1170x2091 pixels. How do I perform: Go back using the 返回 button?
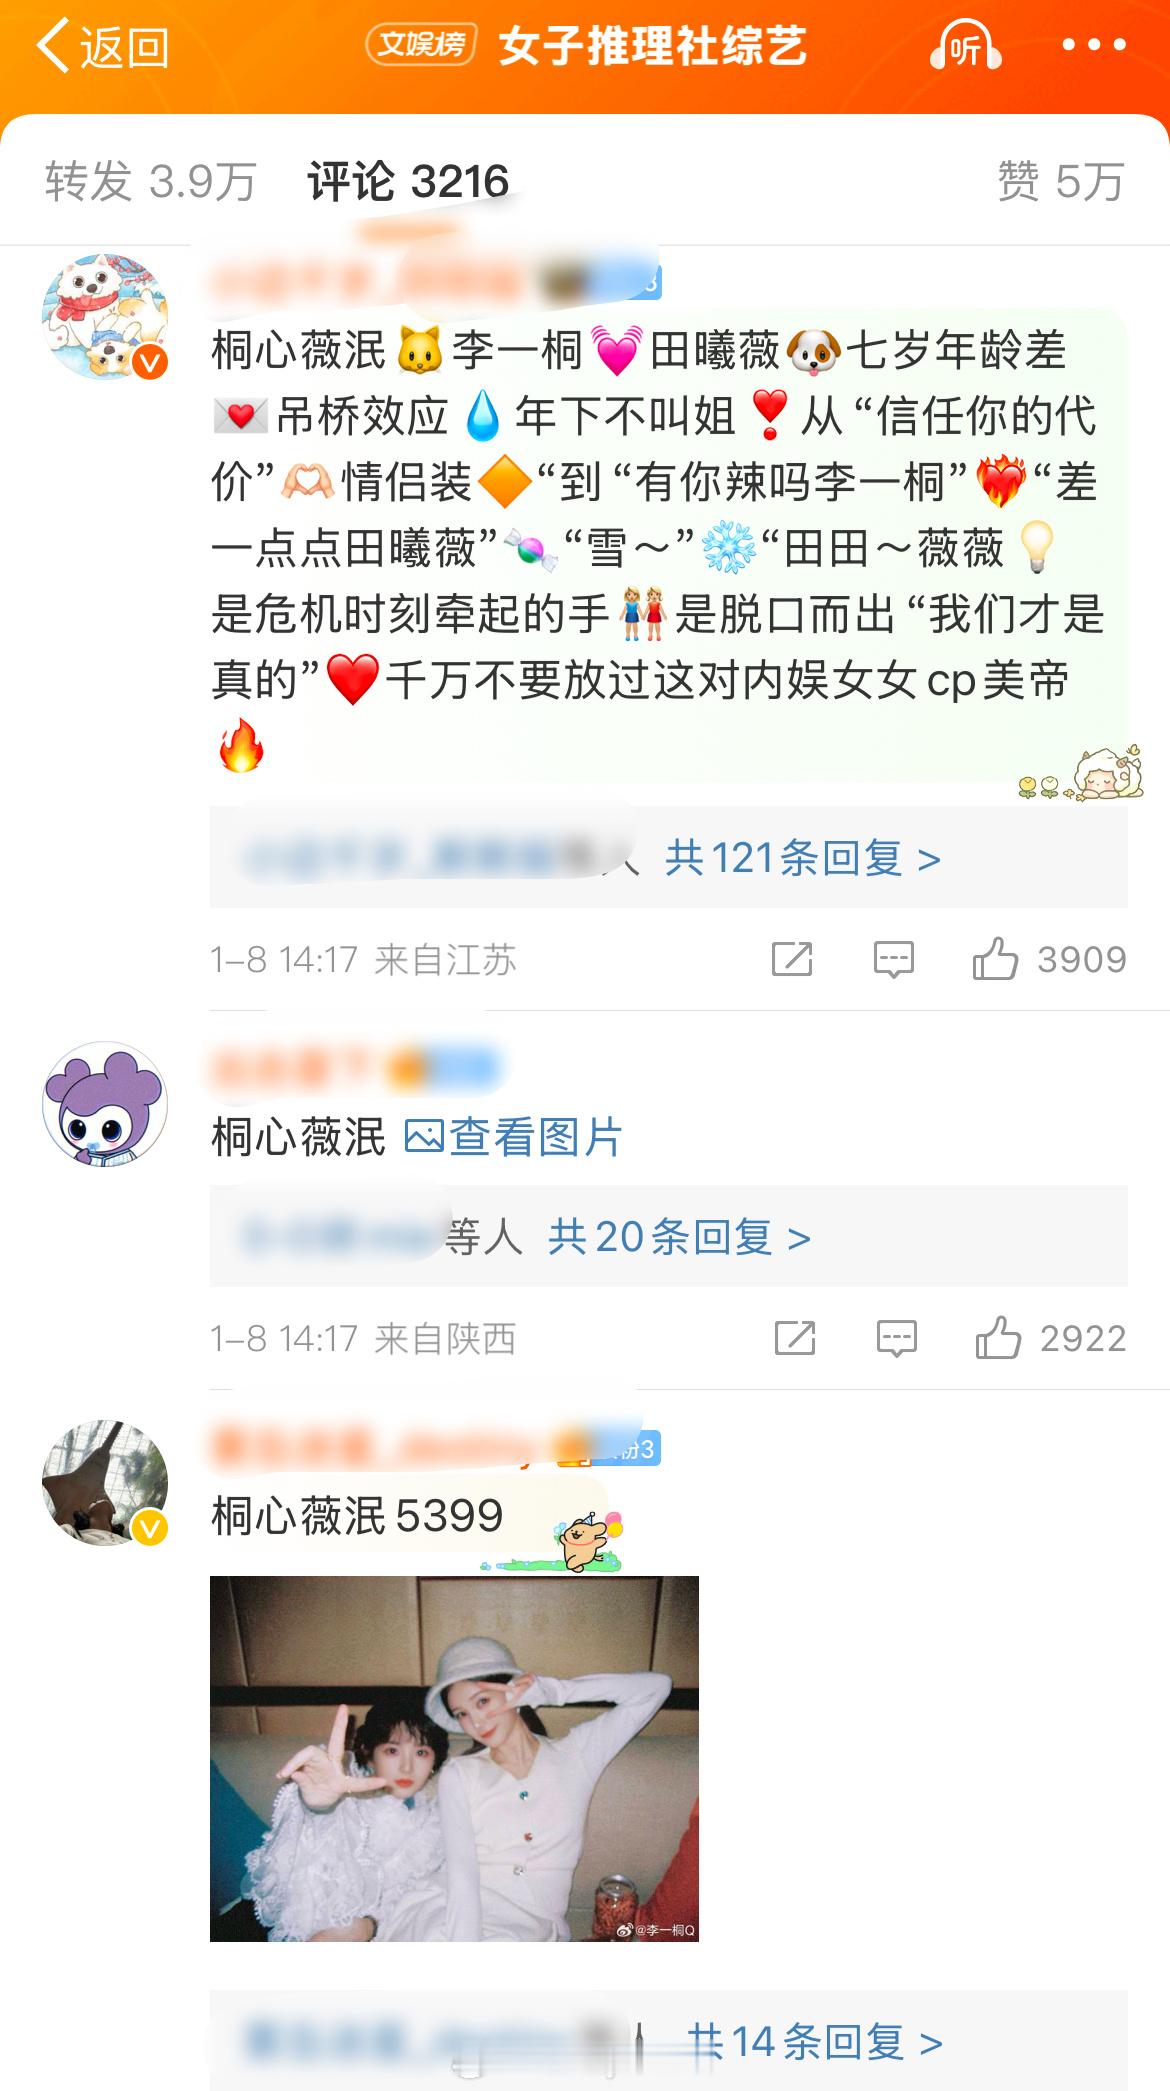(x=103, y=47)
